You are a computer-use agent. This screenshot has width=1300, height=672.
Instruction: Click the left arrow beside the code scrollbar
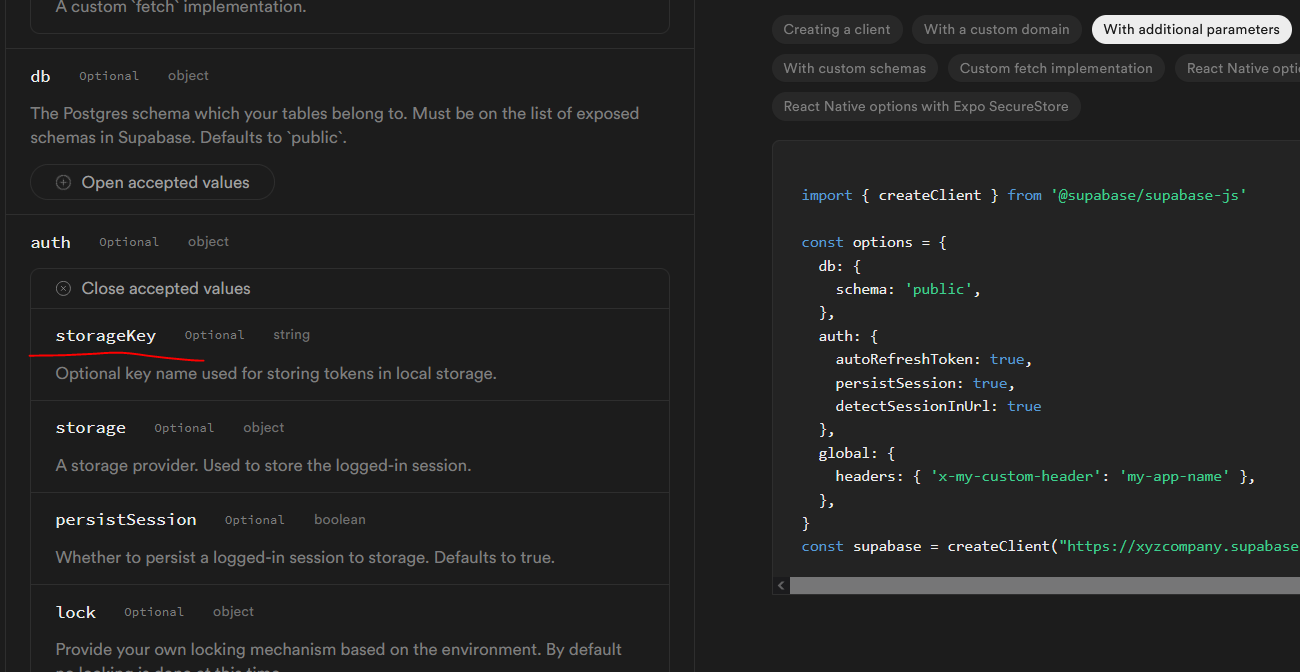781,585
